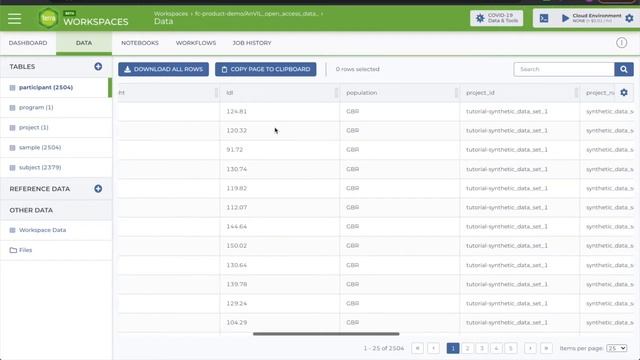Viewport: 640px width, 360px height.
Task: Start the Cloud Environment play icon
Action: [x=565, y=18]
